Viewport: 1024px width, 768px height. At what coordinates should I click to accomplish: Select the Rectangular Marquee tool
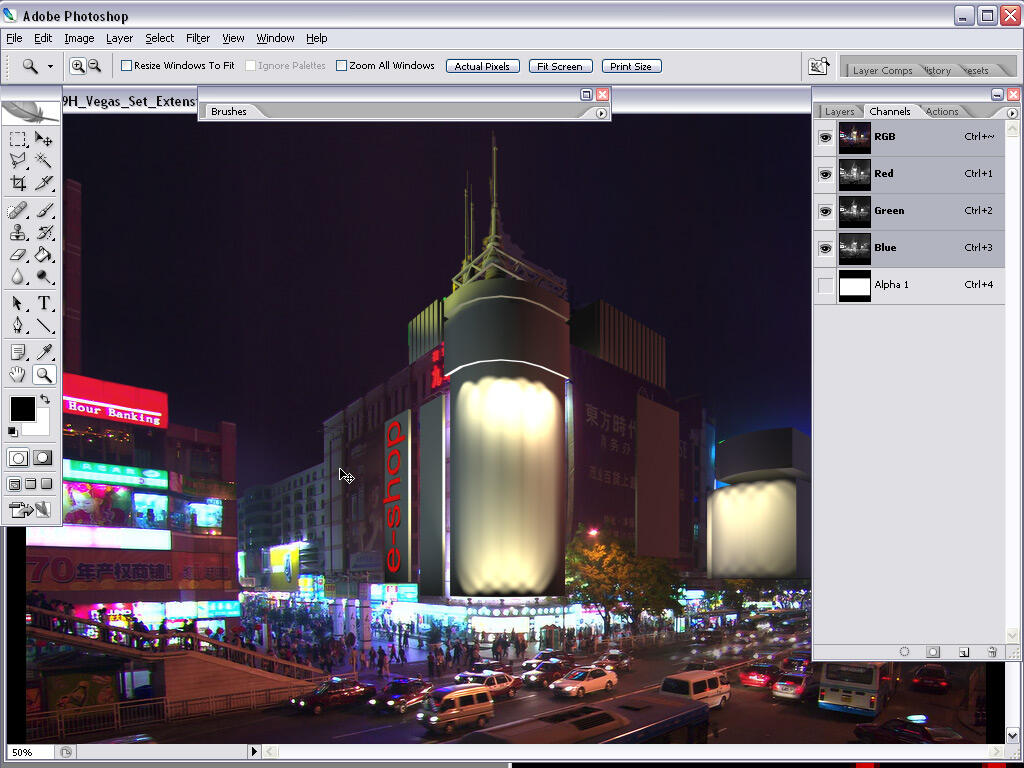coord(18,138)
